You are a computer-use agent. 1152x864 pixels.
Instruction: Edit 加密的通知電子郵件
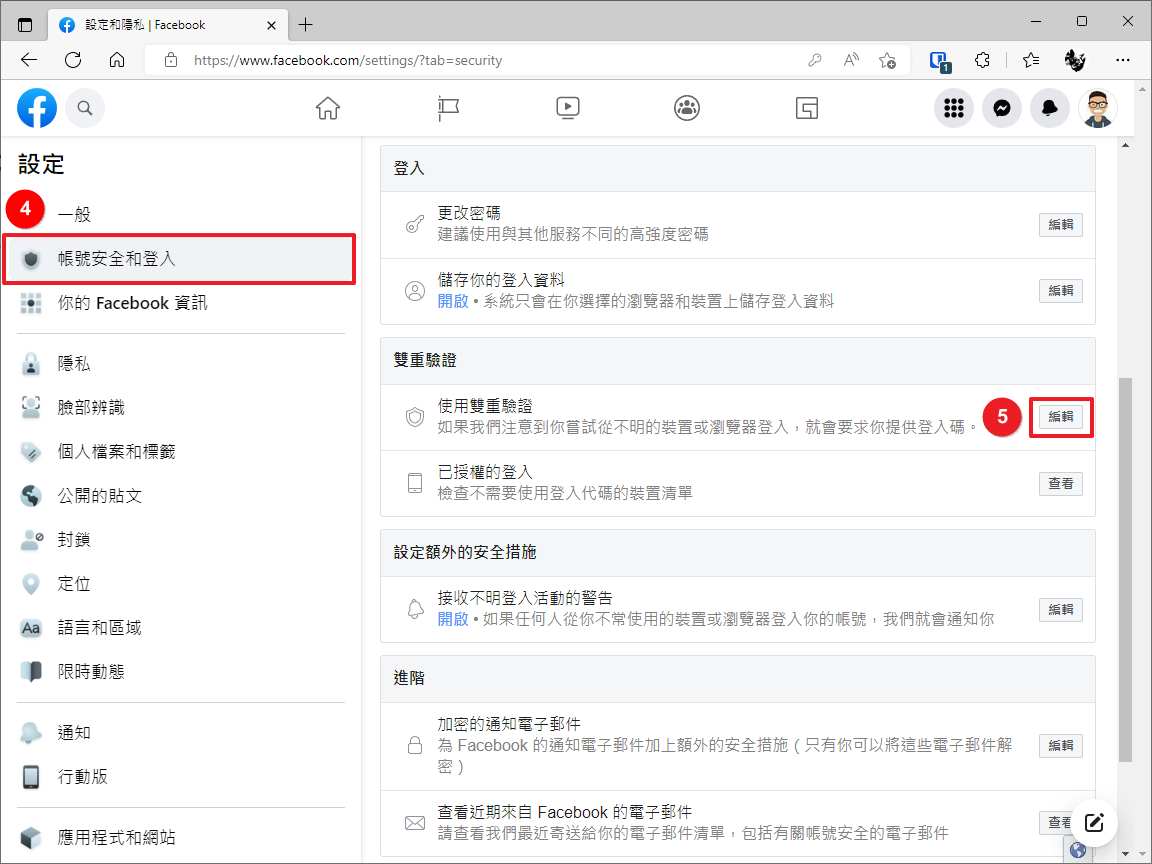pyautogui.click(x=1060, y=746)
